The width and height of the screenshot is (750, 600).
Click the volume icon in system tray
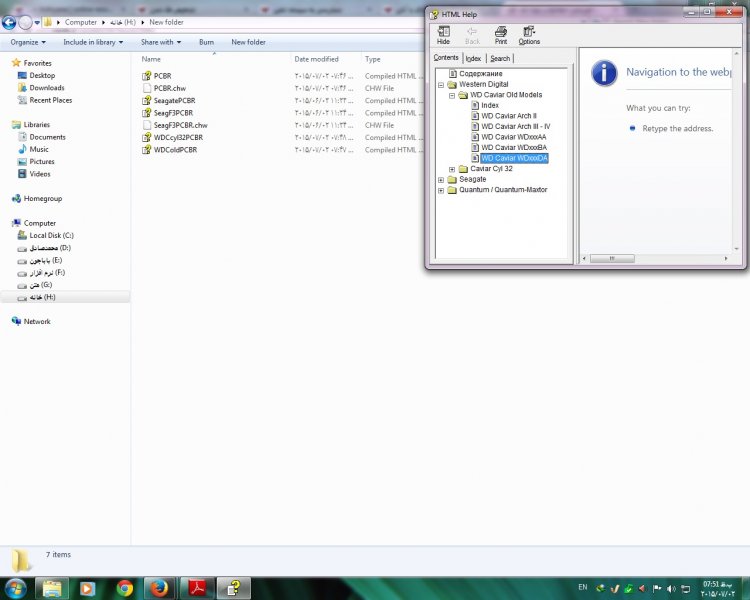[671, 589]
